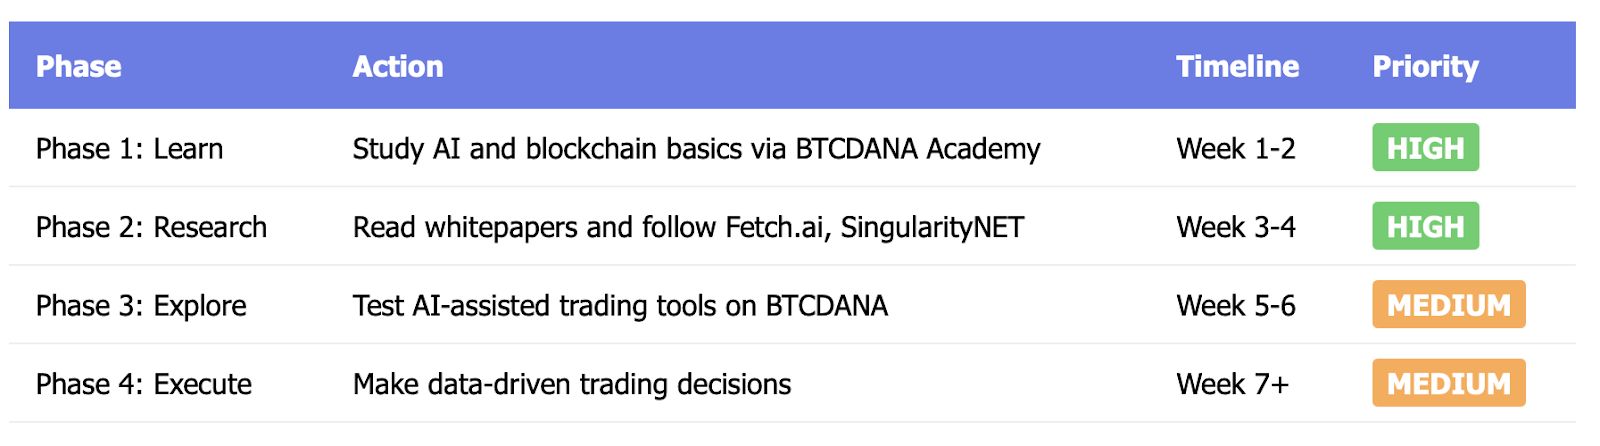Image resolution: width=1600 pixels, height=446 pixels.
Task: Click the HIGH badge in Phase 2 row
Action: pos(1425,227)
